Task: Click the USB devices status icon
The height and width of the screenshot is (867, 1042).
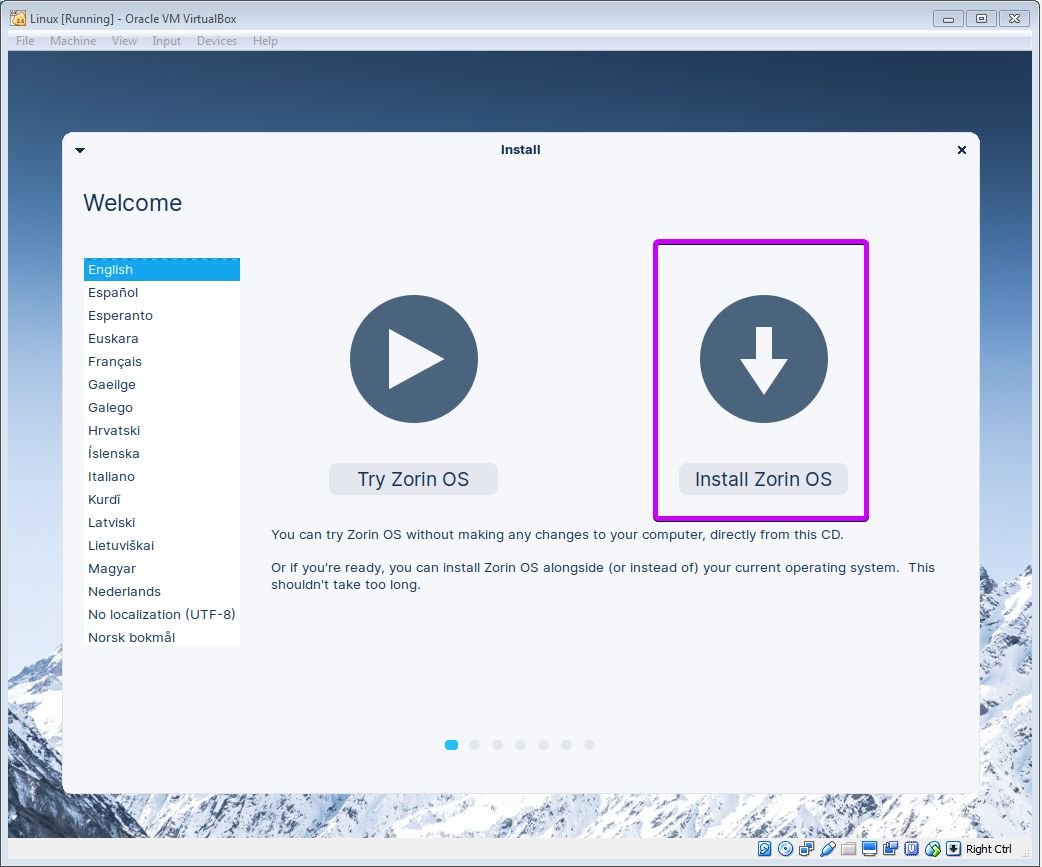Action: tap(828, 848)
